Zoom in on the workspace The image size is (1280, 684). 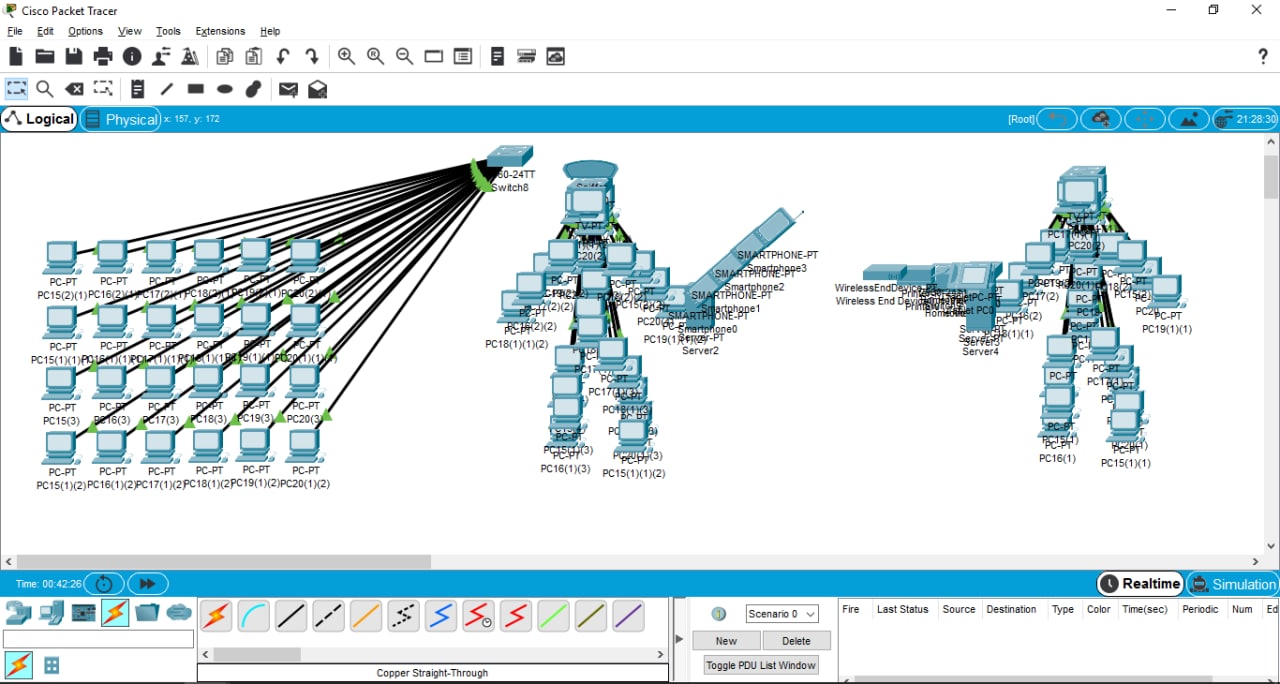346,57
